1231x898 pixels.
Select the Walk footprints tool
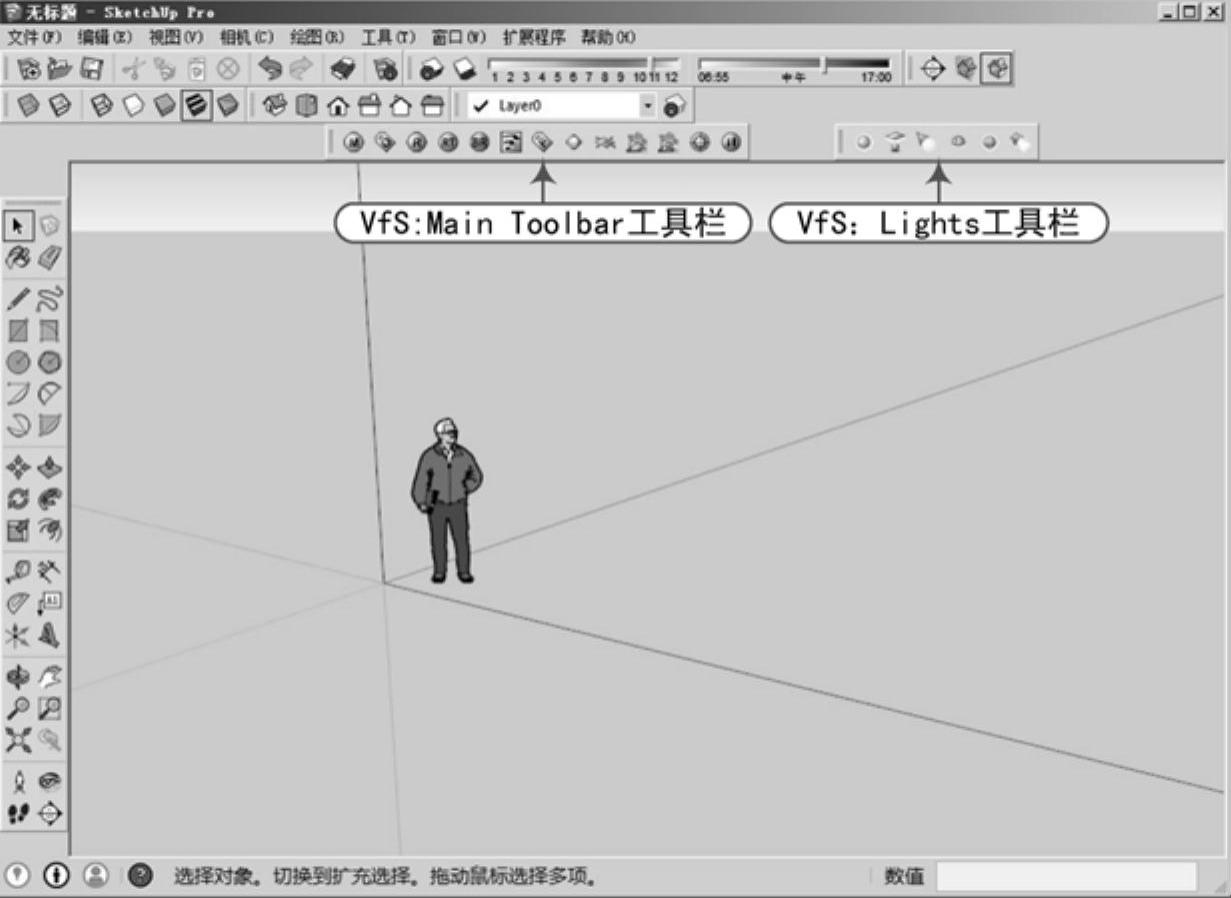tap(18, 813)
